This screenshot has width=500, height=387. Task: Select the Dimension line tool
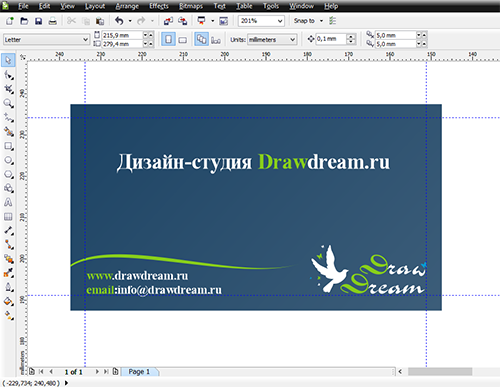coord(8,231)
